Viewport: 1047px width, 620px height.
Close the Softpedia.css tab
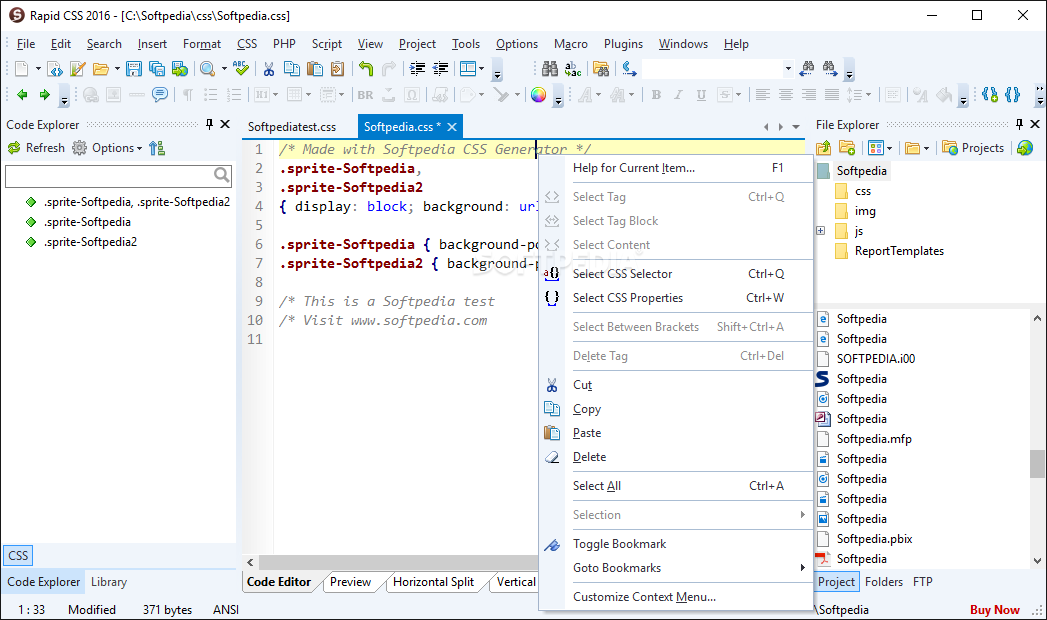coord(452,127)
